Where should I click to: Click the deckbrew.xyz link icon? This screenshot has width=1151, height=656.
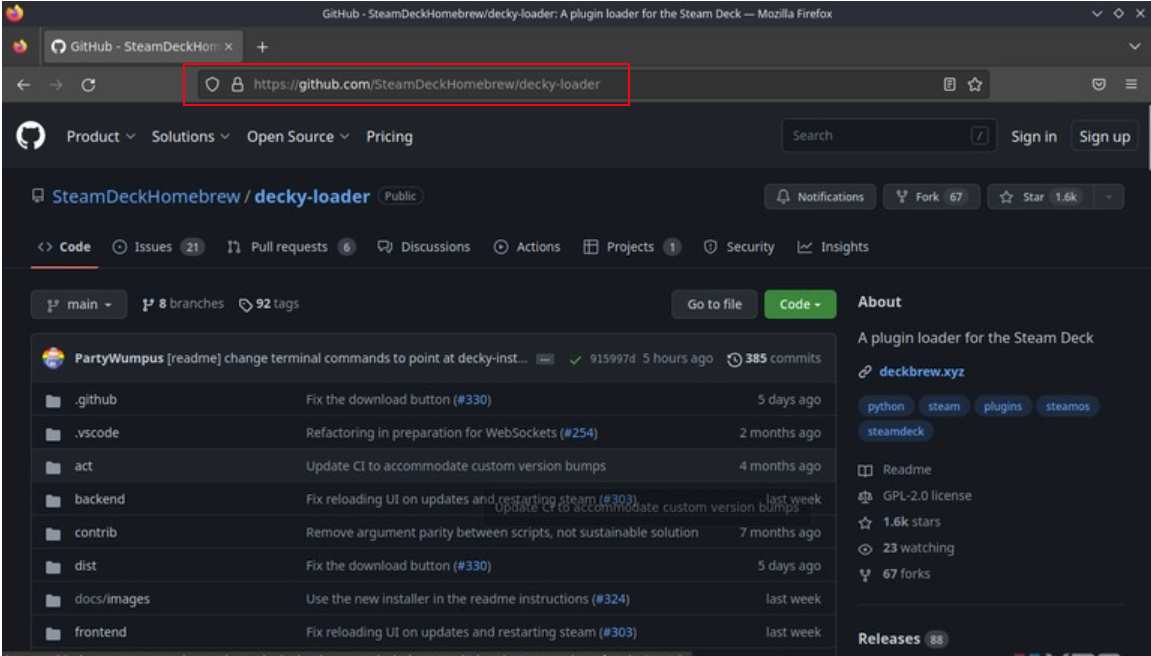click(865, 372)
